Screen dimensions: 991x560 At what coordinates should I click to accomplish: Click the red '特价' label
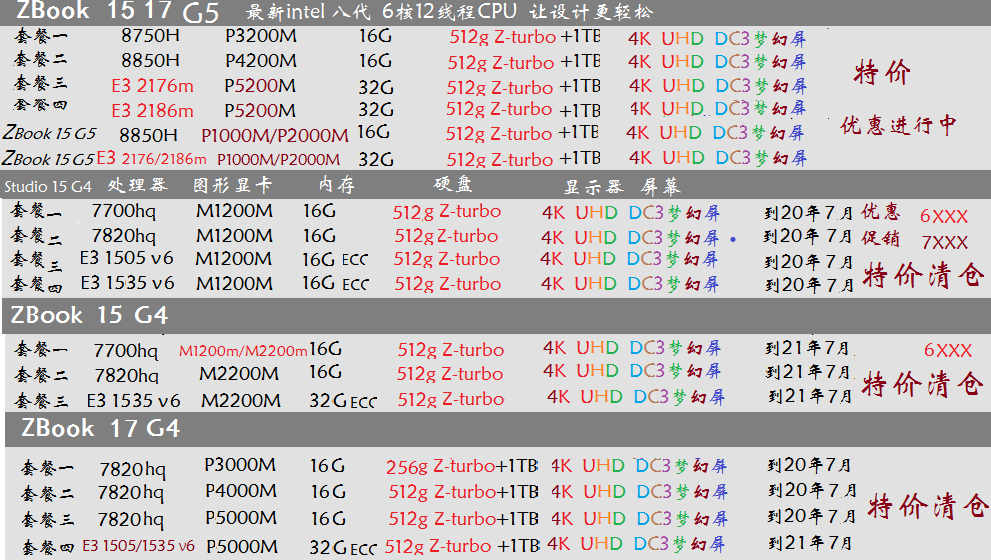click(882, 72)
